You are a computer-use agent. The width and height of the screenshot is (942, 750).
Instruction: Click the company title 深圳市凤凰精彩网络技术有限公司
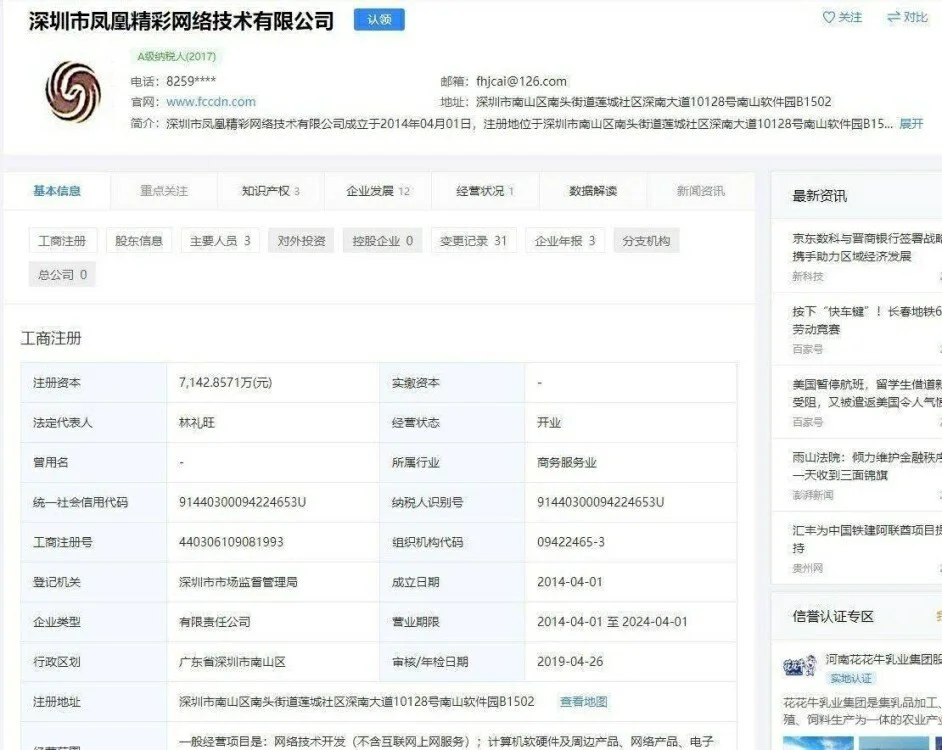[x=181, y=20]
